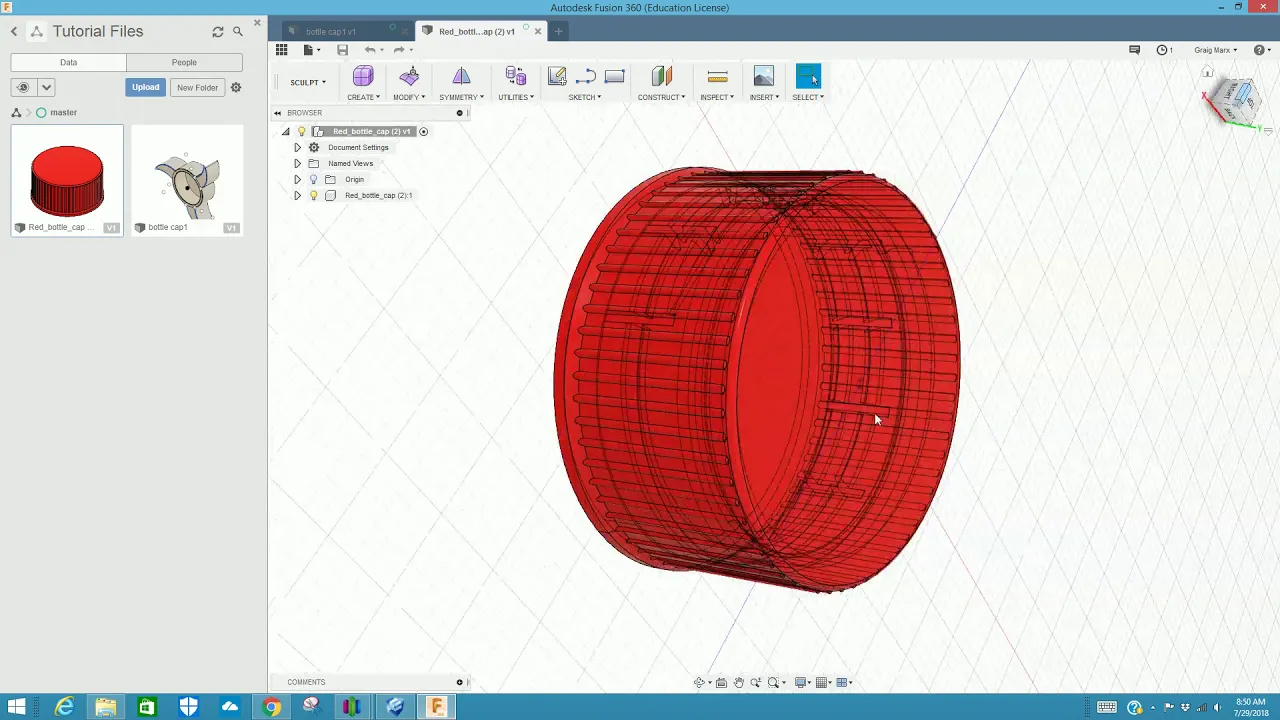
Task: Search in the data panel
Action: pos(238,32)
